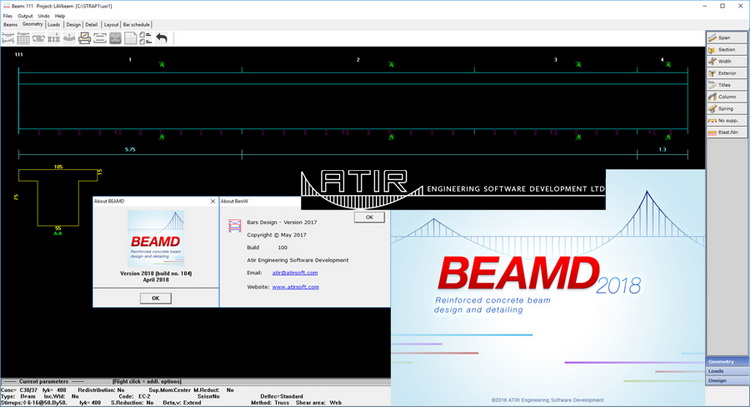This screenshot has width=750, height=407.
Task: Open the Geometry section in bottom-right panel
Action: coord(727,362)
